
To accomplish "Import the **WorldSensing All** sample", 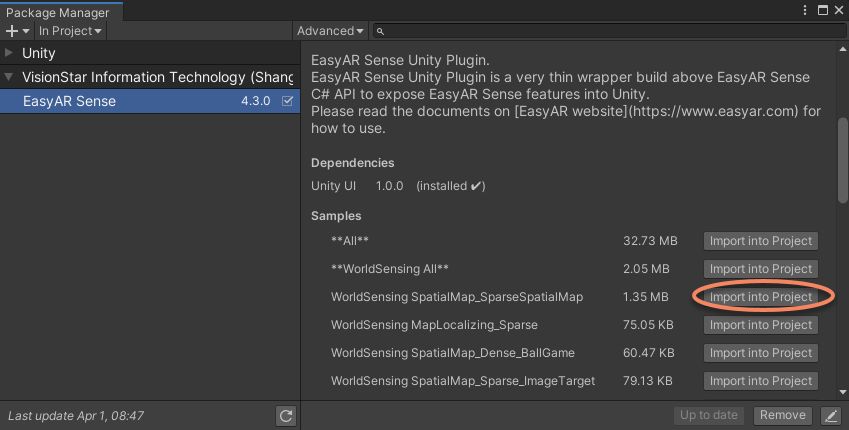I will pos(761,269).
